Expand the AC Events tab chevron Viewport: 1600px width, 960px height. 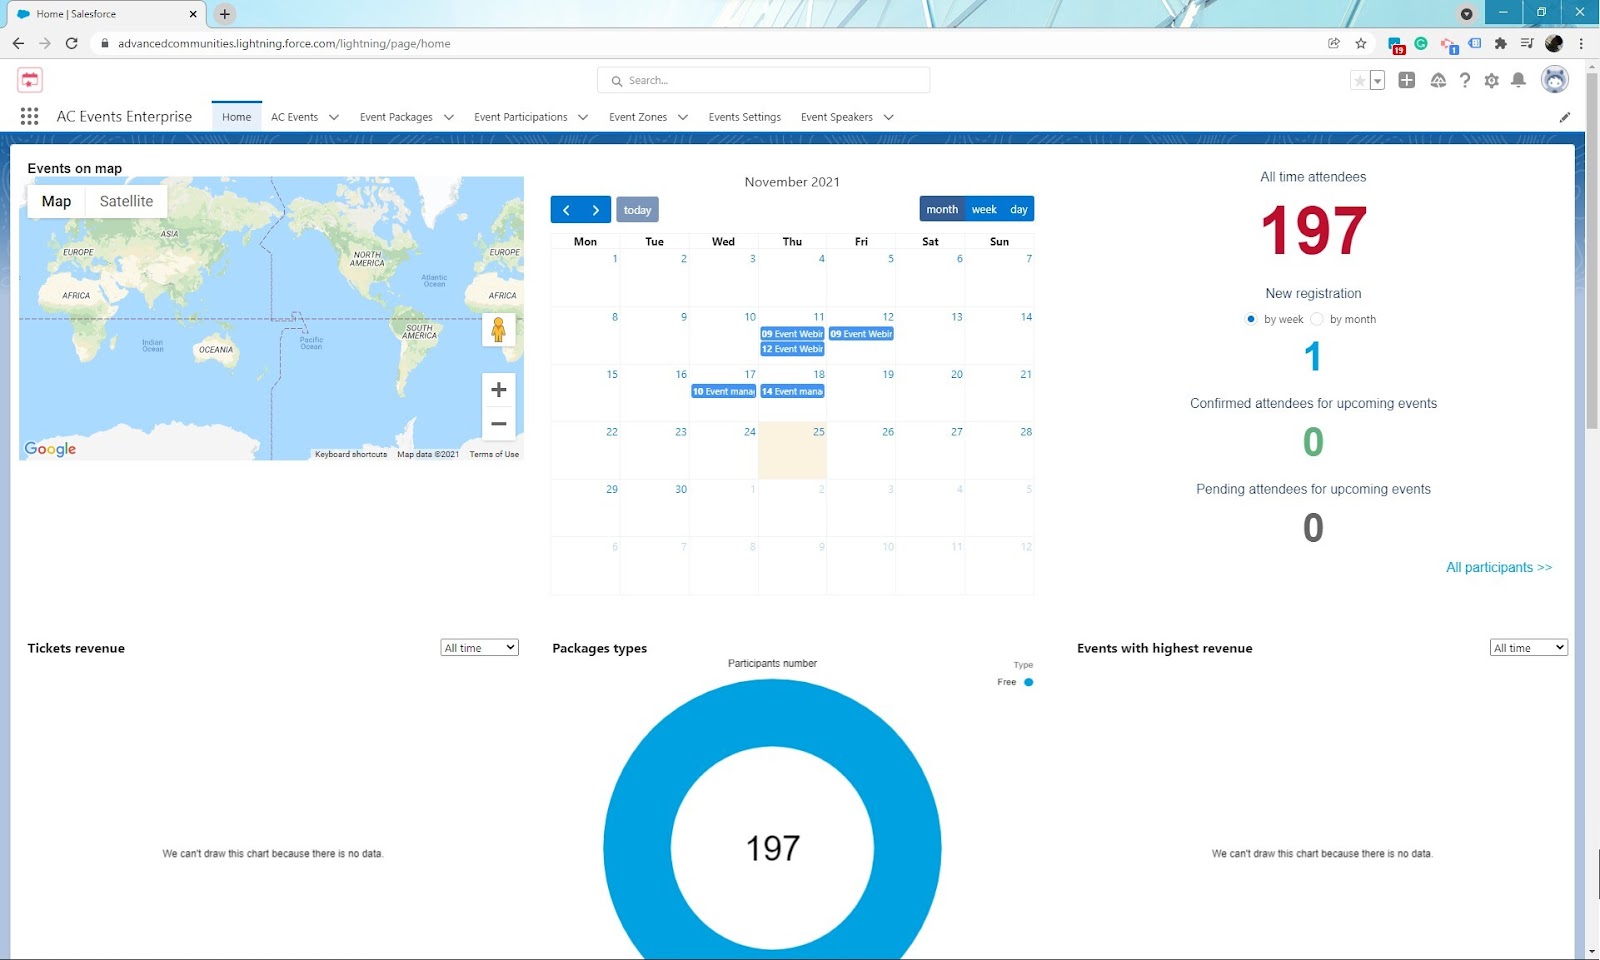tap(334, 117)
